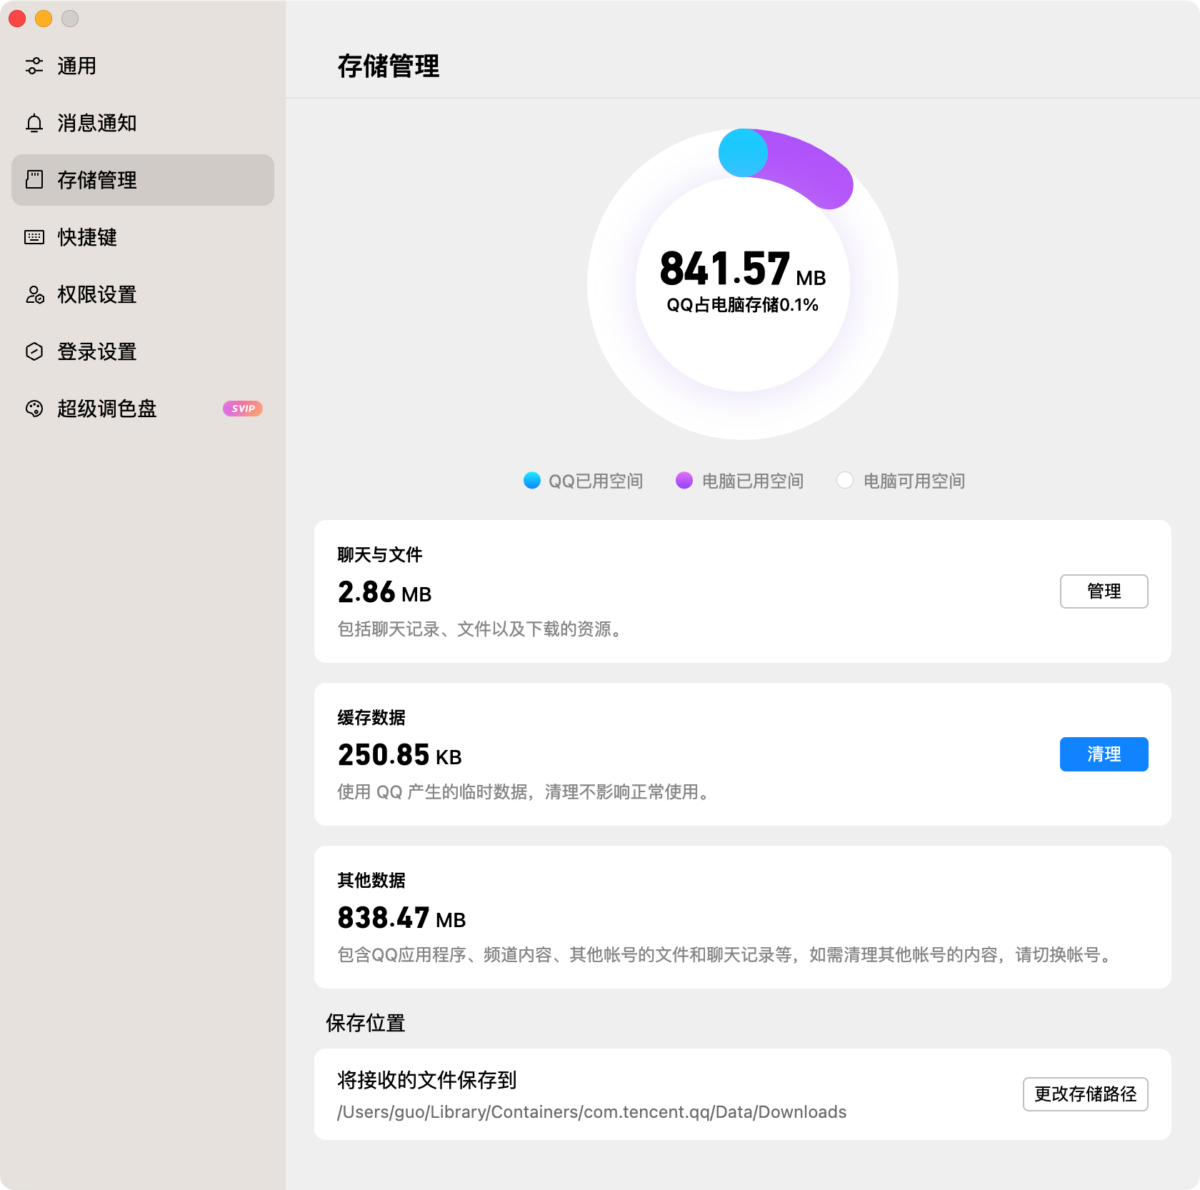
Task: Click the blue dot on the storage ring
Action: [743, 153]
